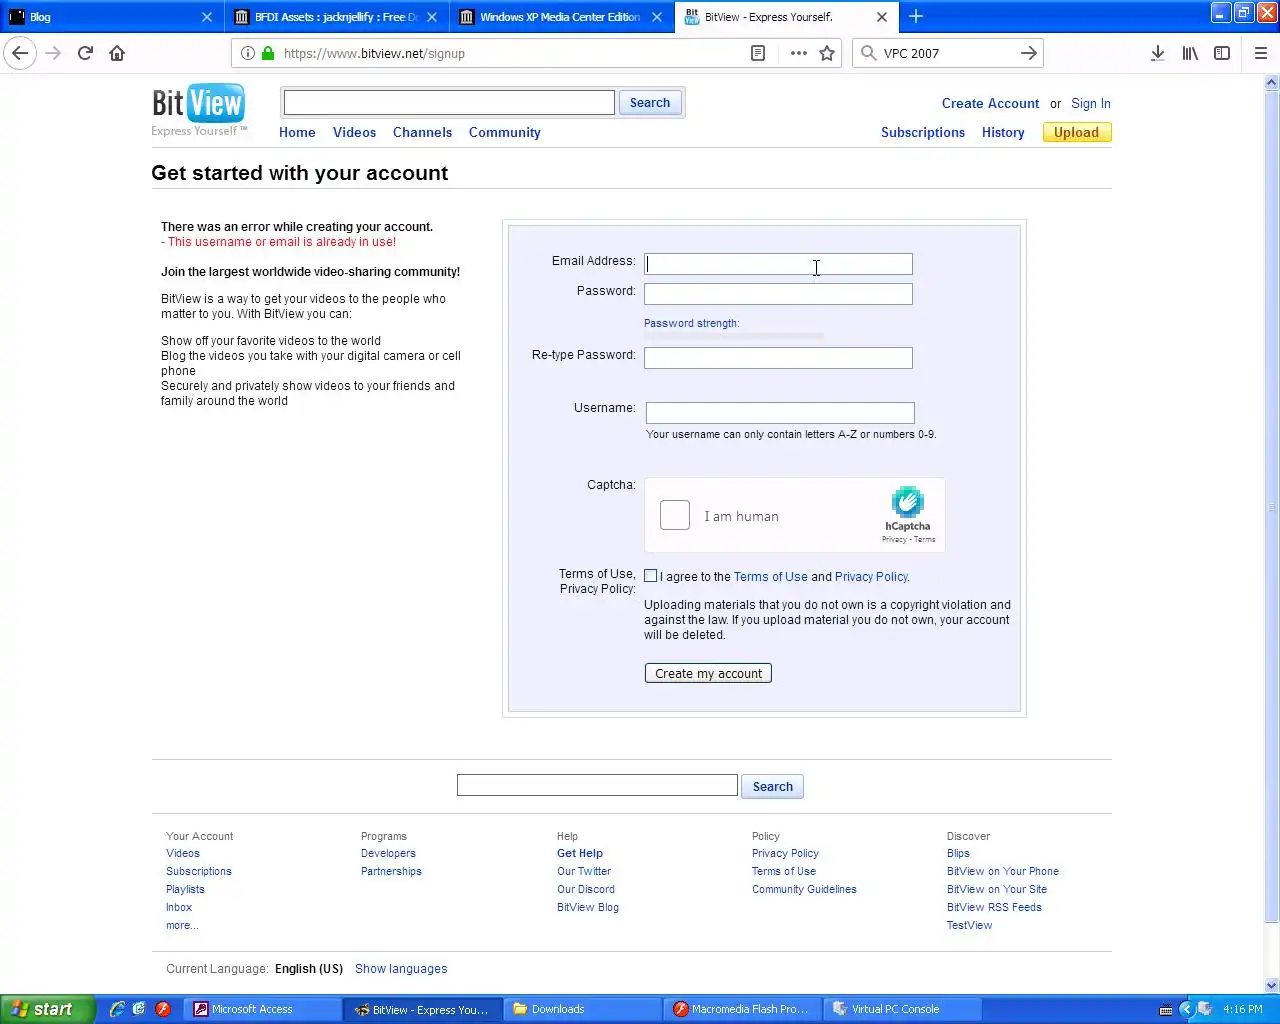Click the yellow Upload button

coord(1076,132)
